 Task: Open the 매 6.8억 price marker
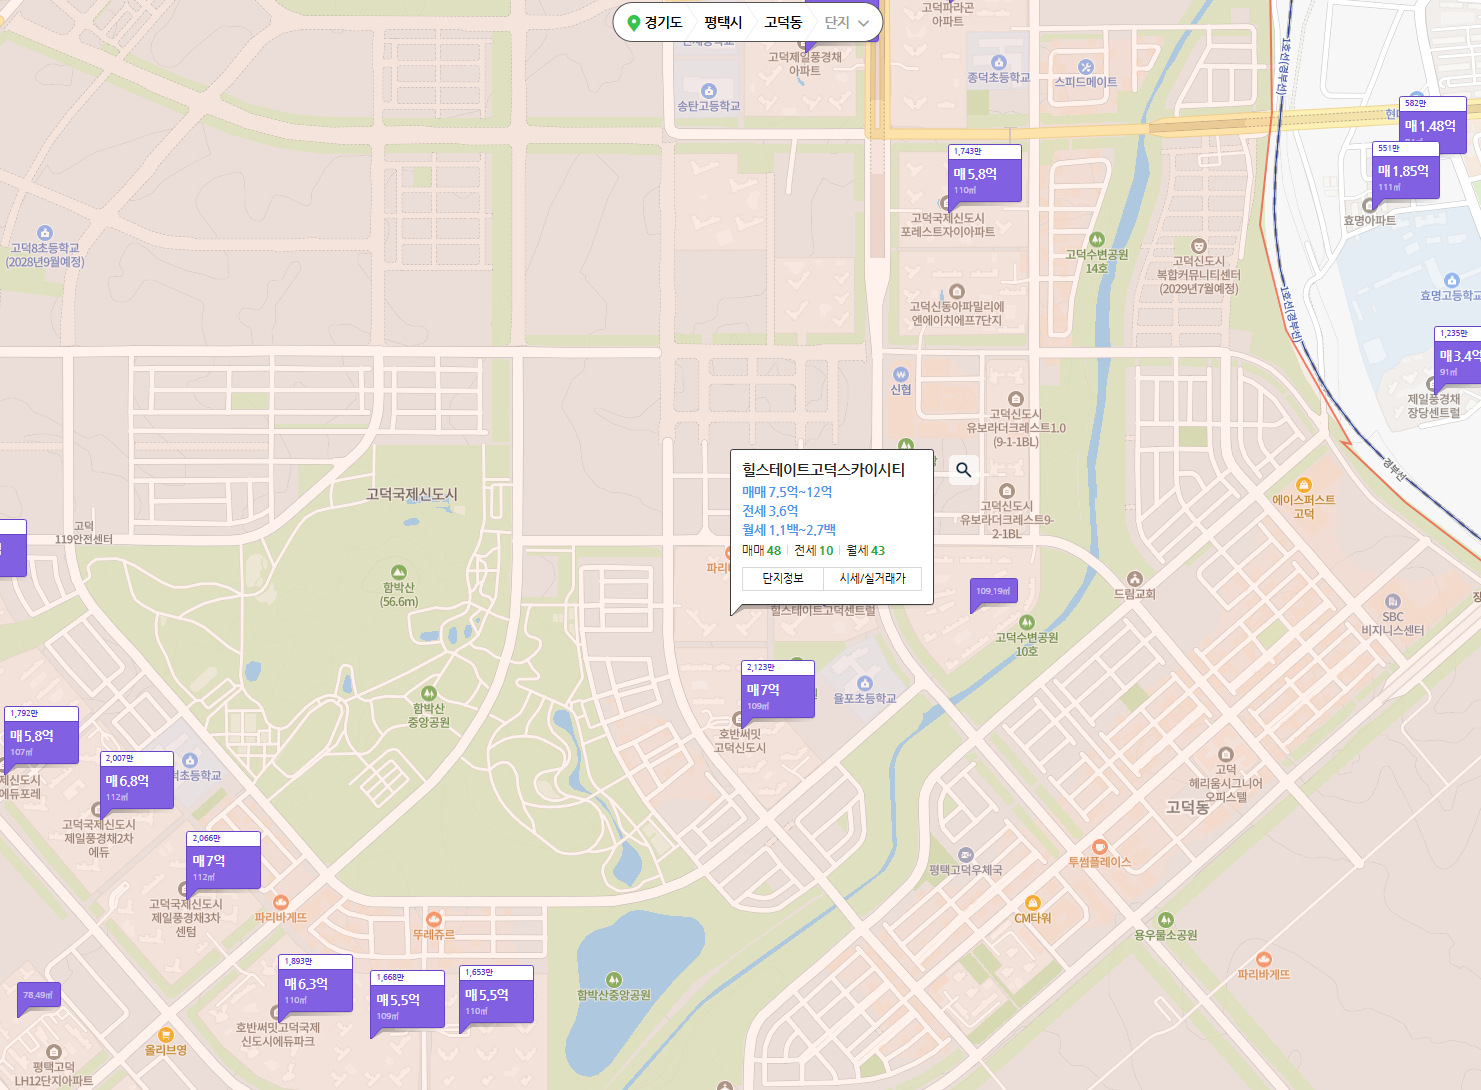(136, 780)
